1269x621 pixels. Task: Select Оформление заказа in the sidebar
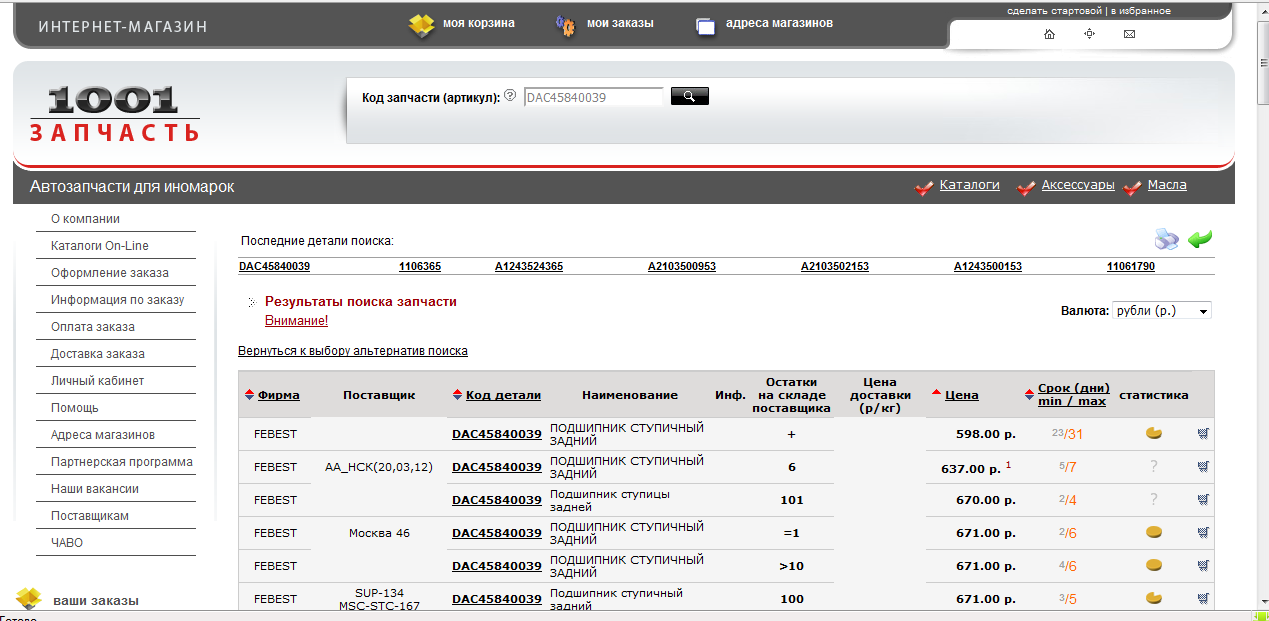(110, 273)
